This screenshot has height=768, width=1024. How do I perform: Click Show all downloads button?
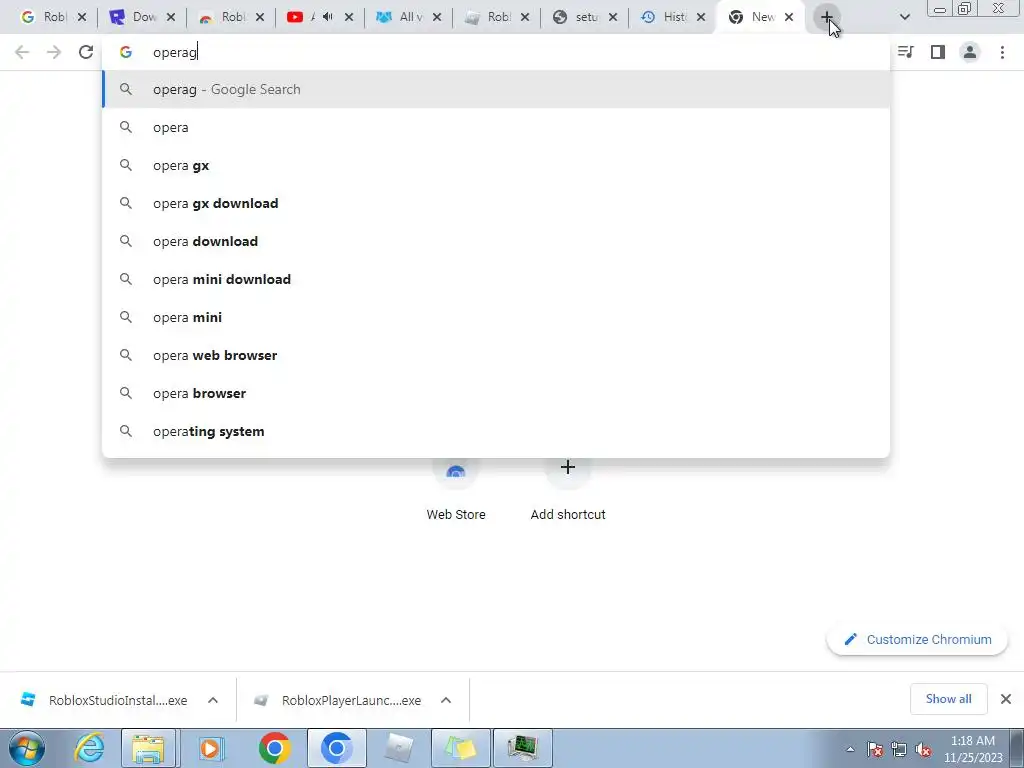click(x=948, y=699)
